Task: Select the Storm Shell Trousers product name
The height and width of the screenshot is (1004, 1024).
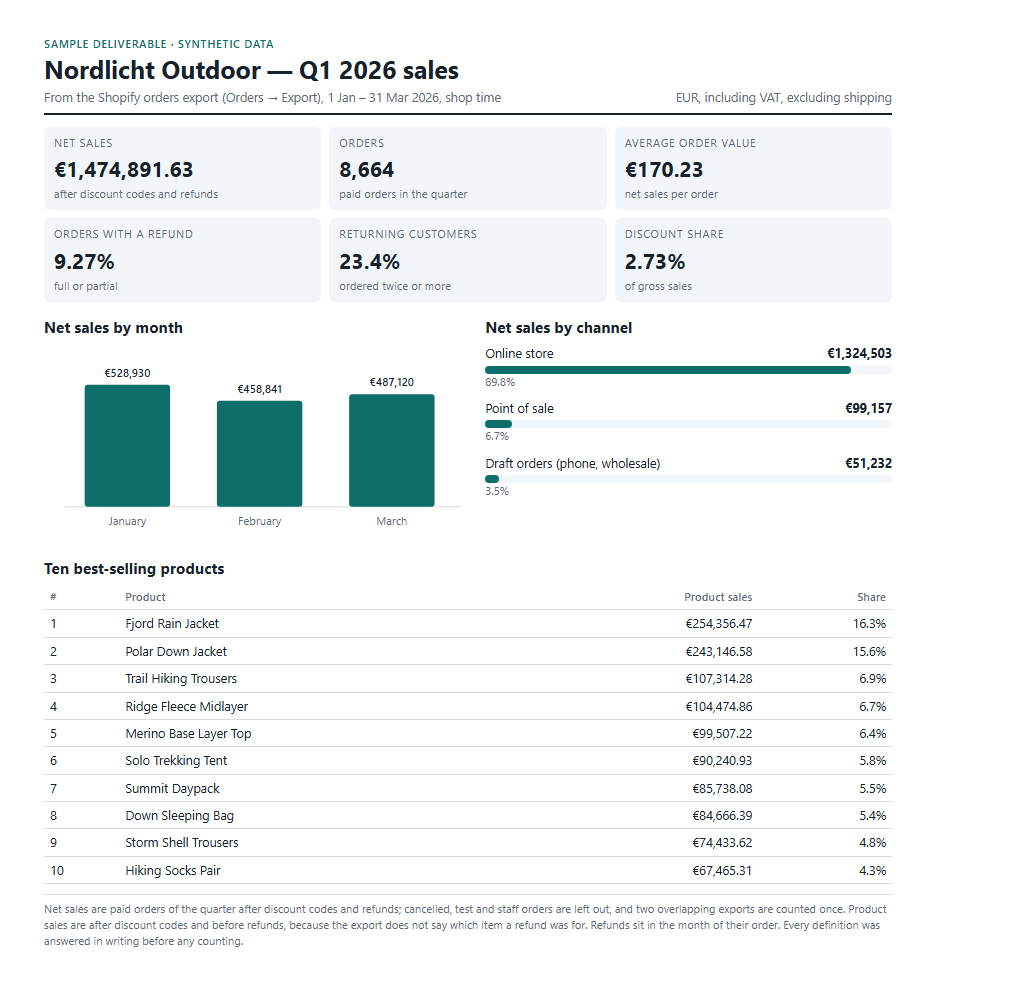Action: (x=182, y=843)
